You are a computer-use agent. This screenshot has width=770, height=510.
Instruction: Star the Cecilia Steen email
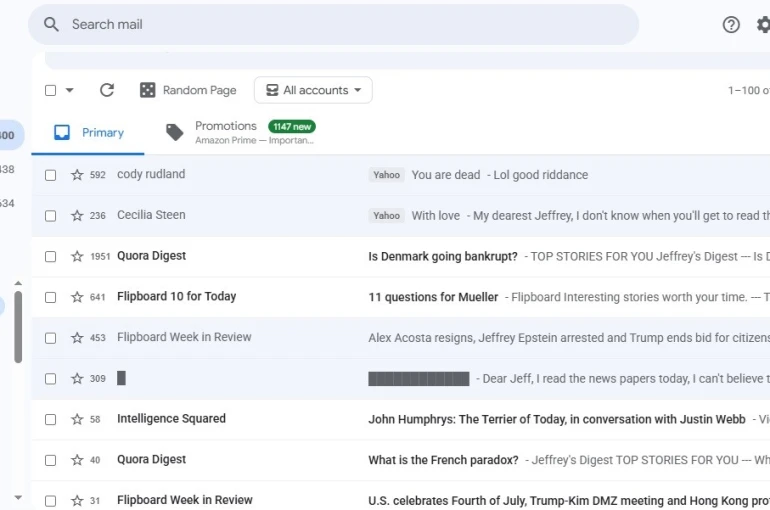(77, 216)
